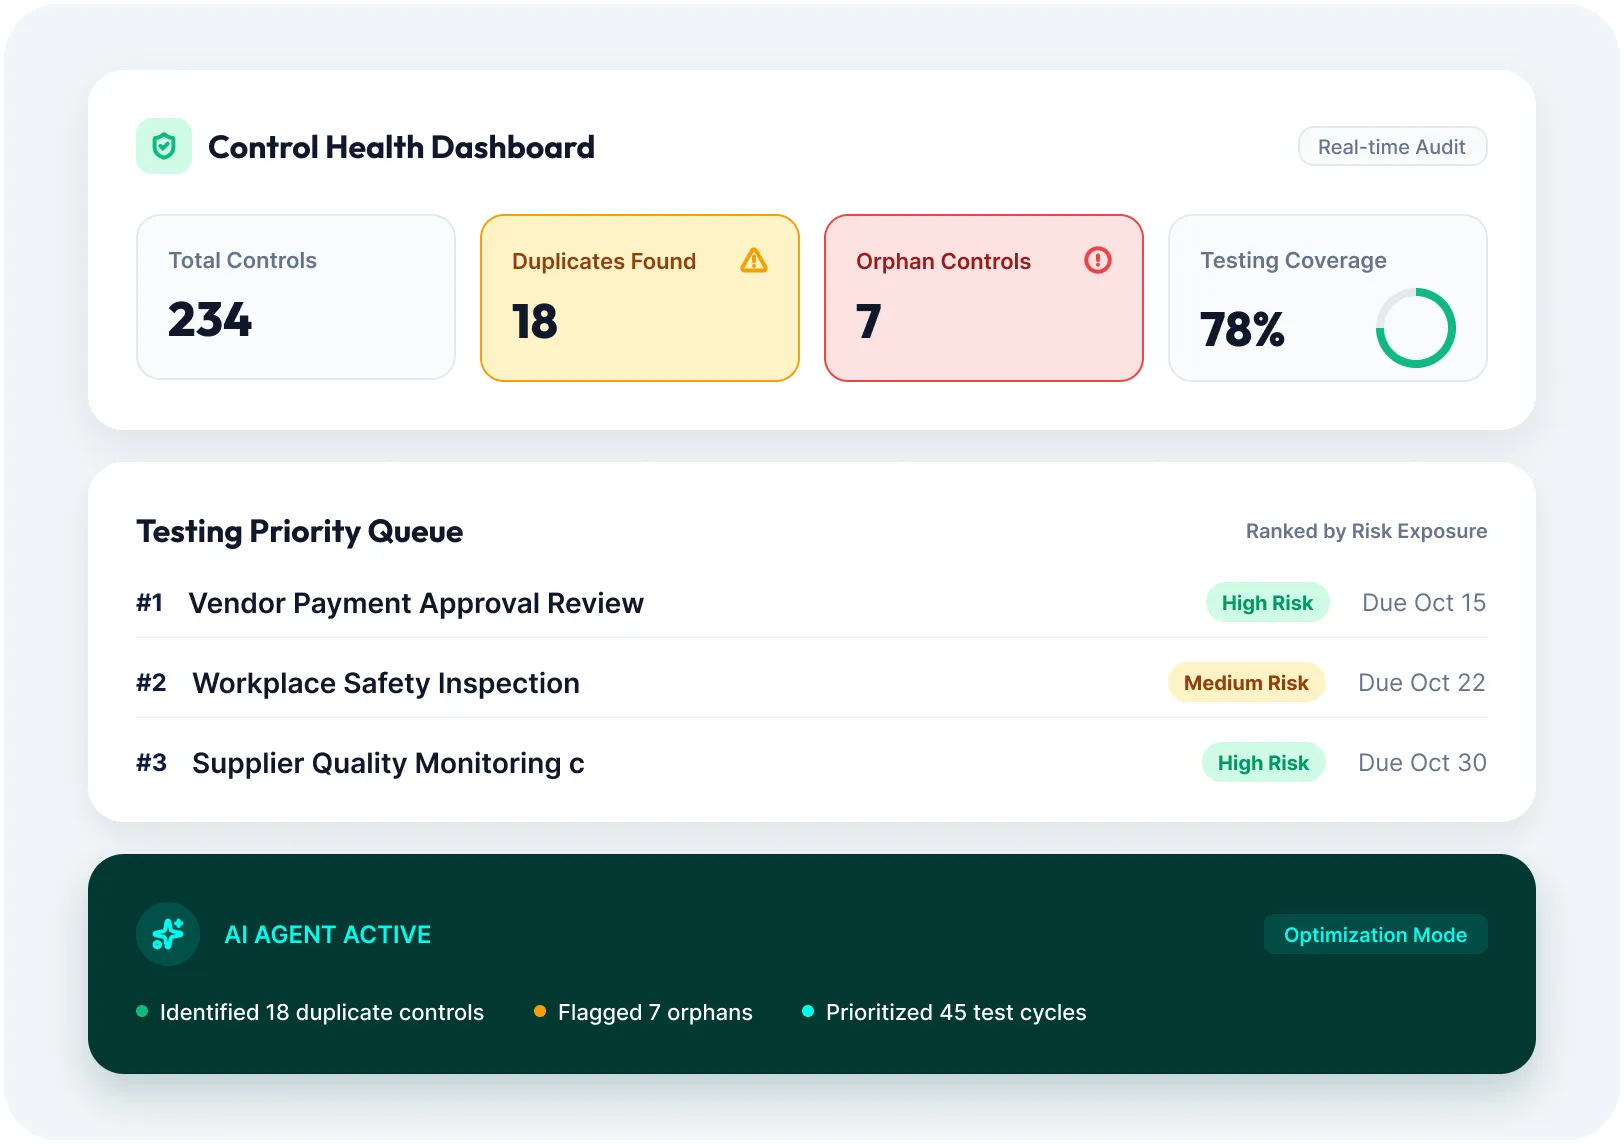Click the red alert icon on Orphan Controls
The width and height of the screenshot is (1624, 1144).
(x=1098, y=260)
